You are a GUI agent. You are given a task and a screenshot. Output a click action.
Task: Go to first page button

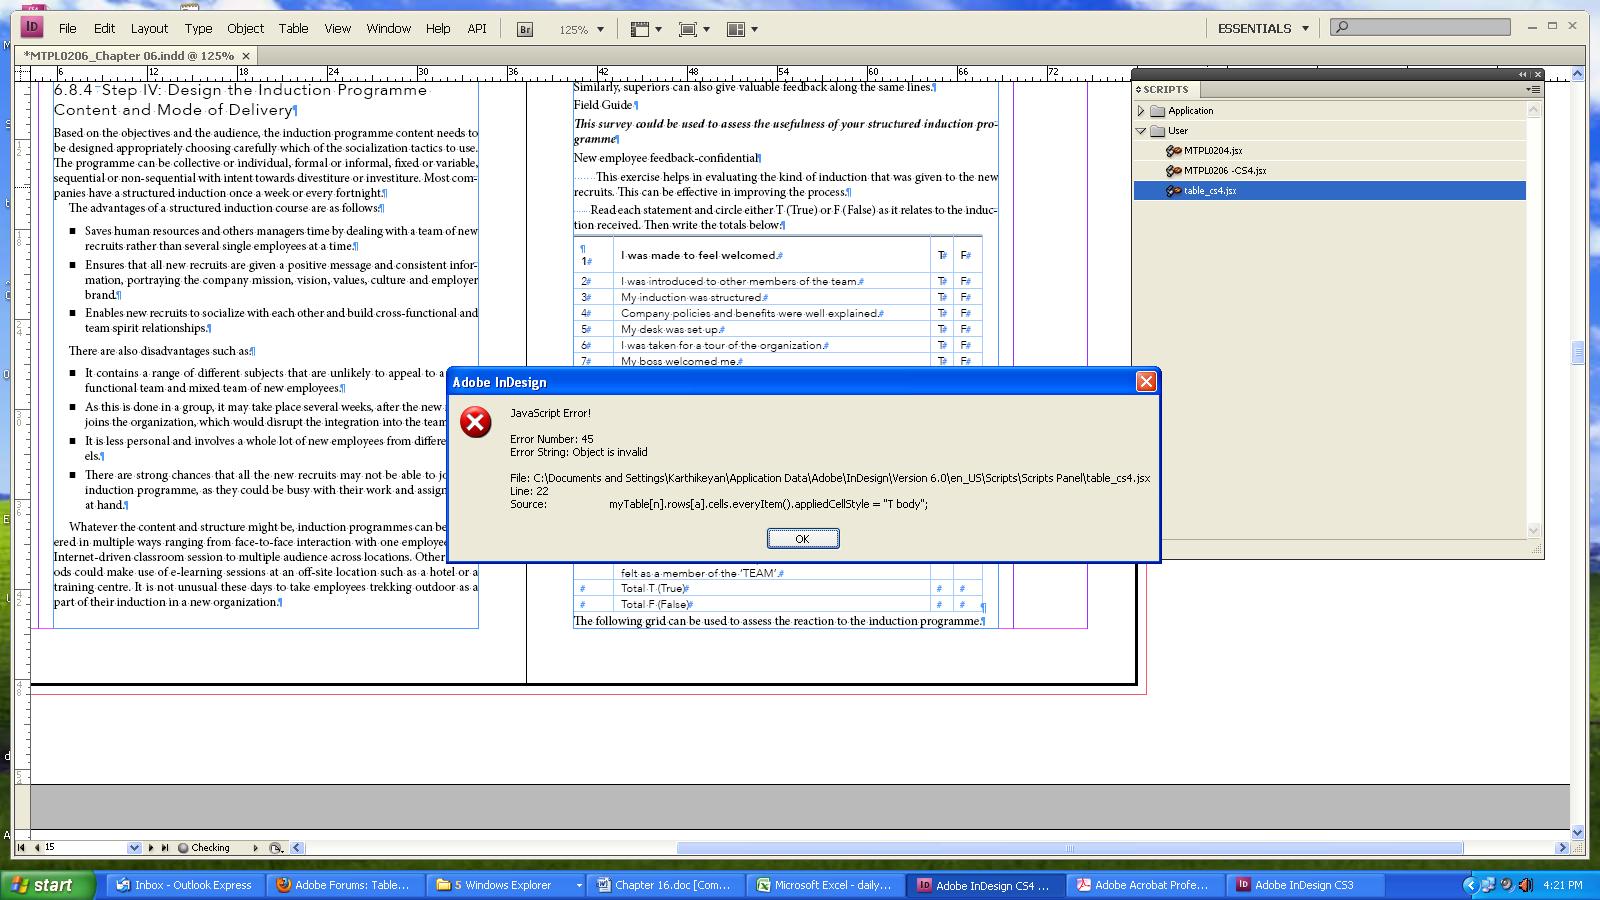[x=21, y=847]
